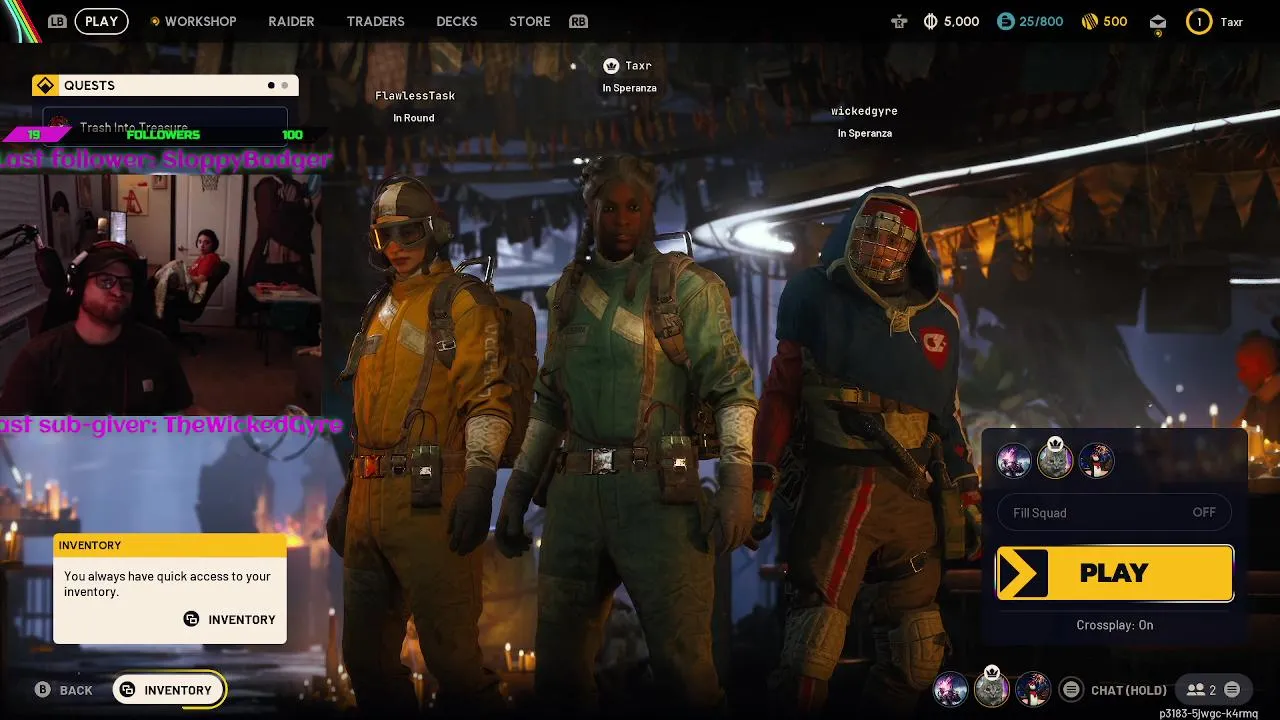Click the LB bumper navigation icon
1280x720 pixels.
tap(57, 21)
